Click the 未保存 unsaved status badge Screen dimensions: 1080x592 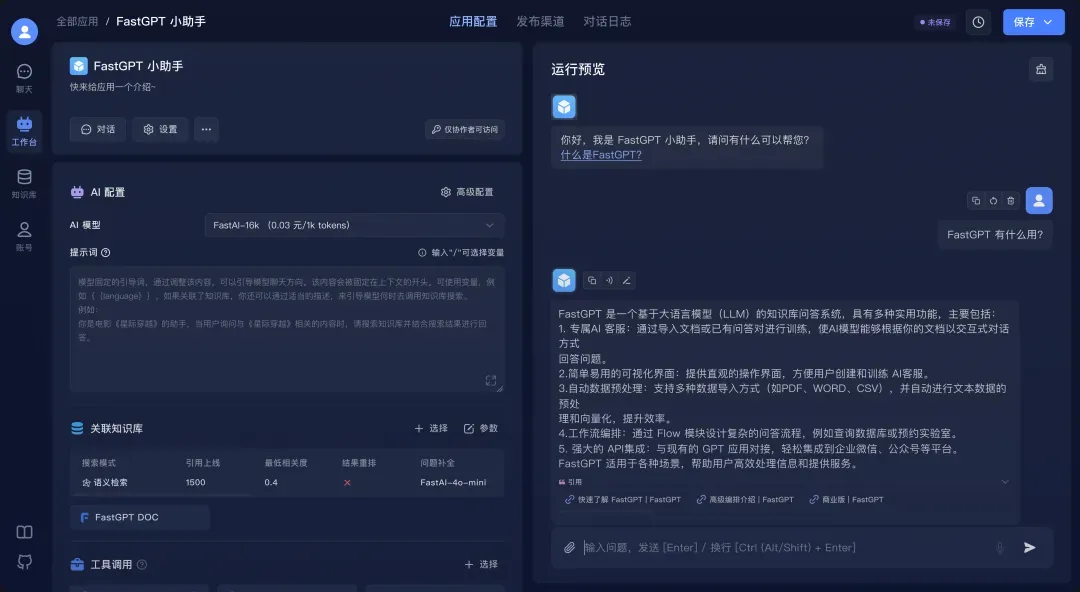pyautogui.click(x=935, y=22)
